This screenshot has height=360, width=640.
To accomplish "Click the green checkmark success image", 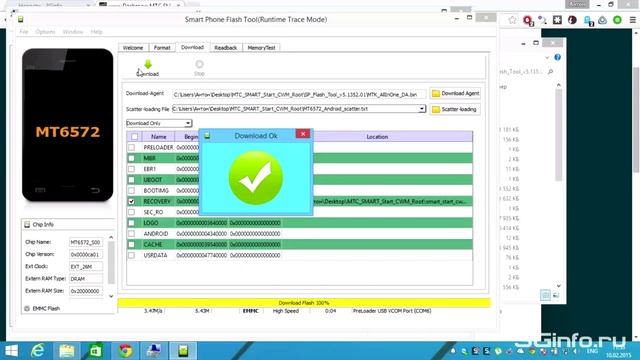I will (256, 178).
